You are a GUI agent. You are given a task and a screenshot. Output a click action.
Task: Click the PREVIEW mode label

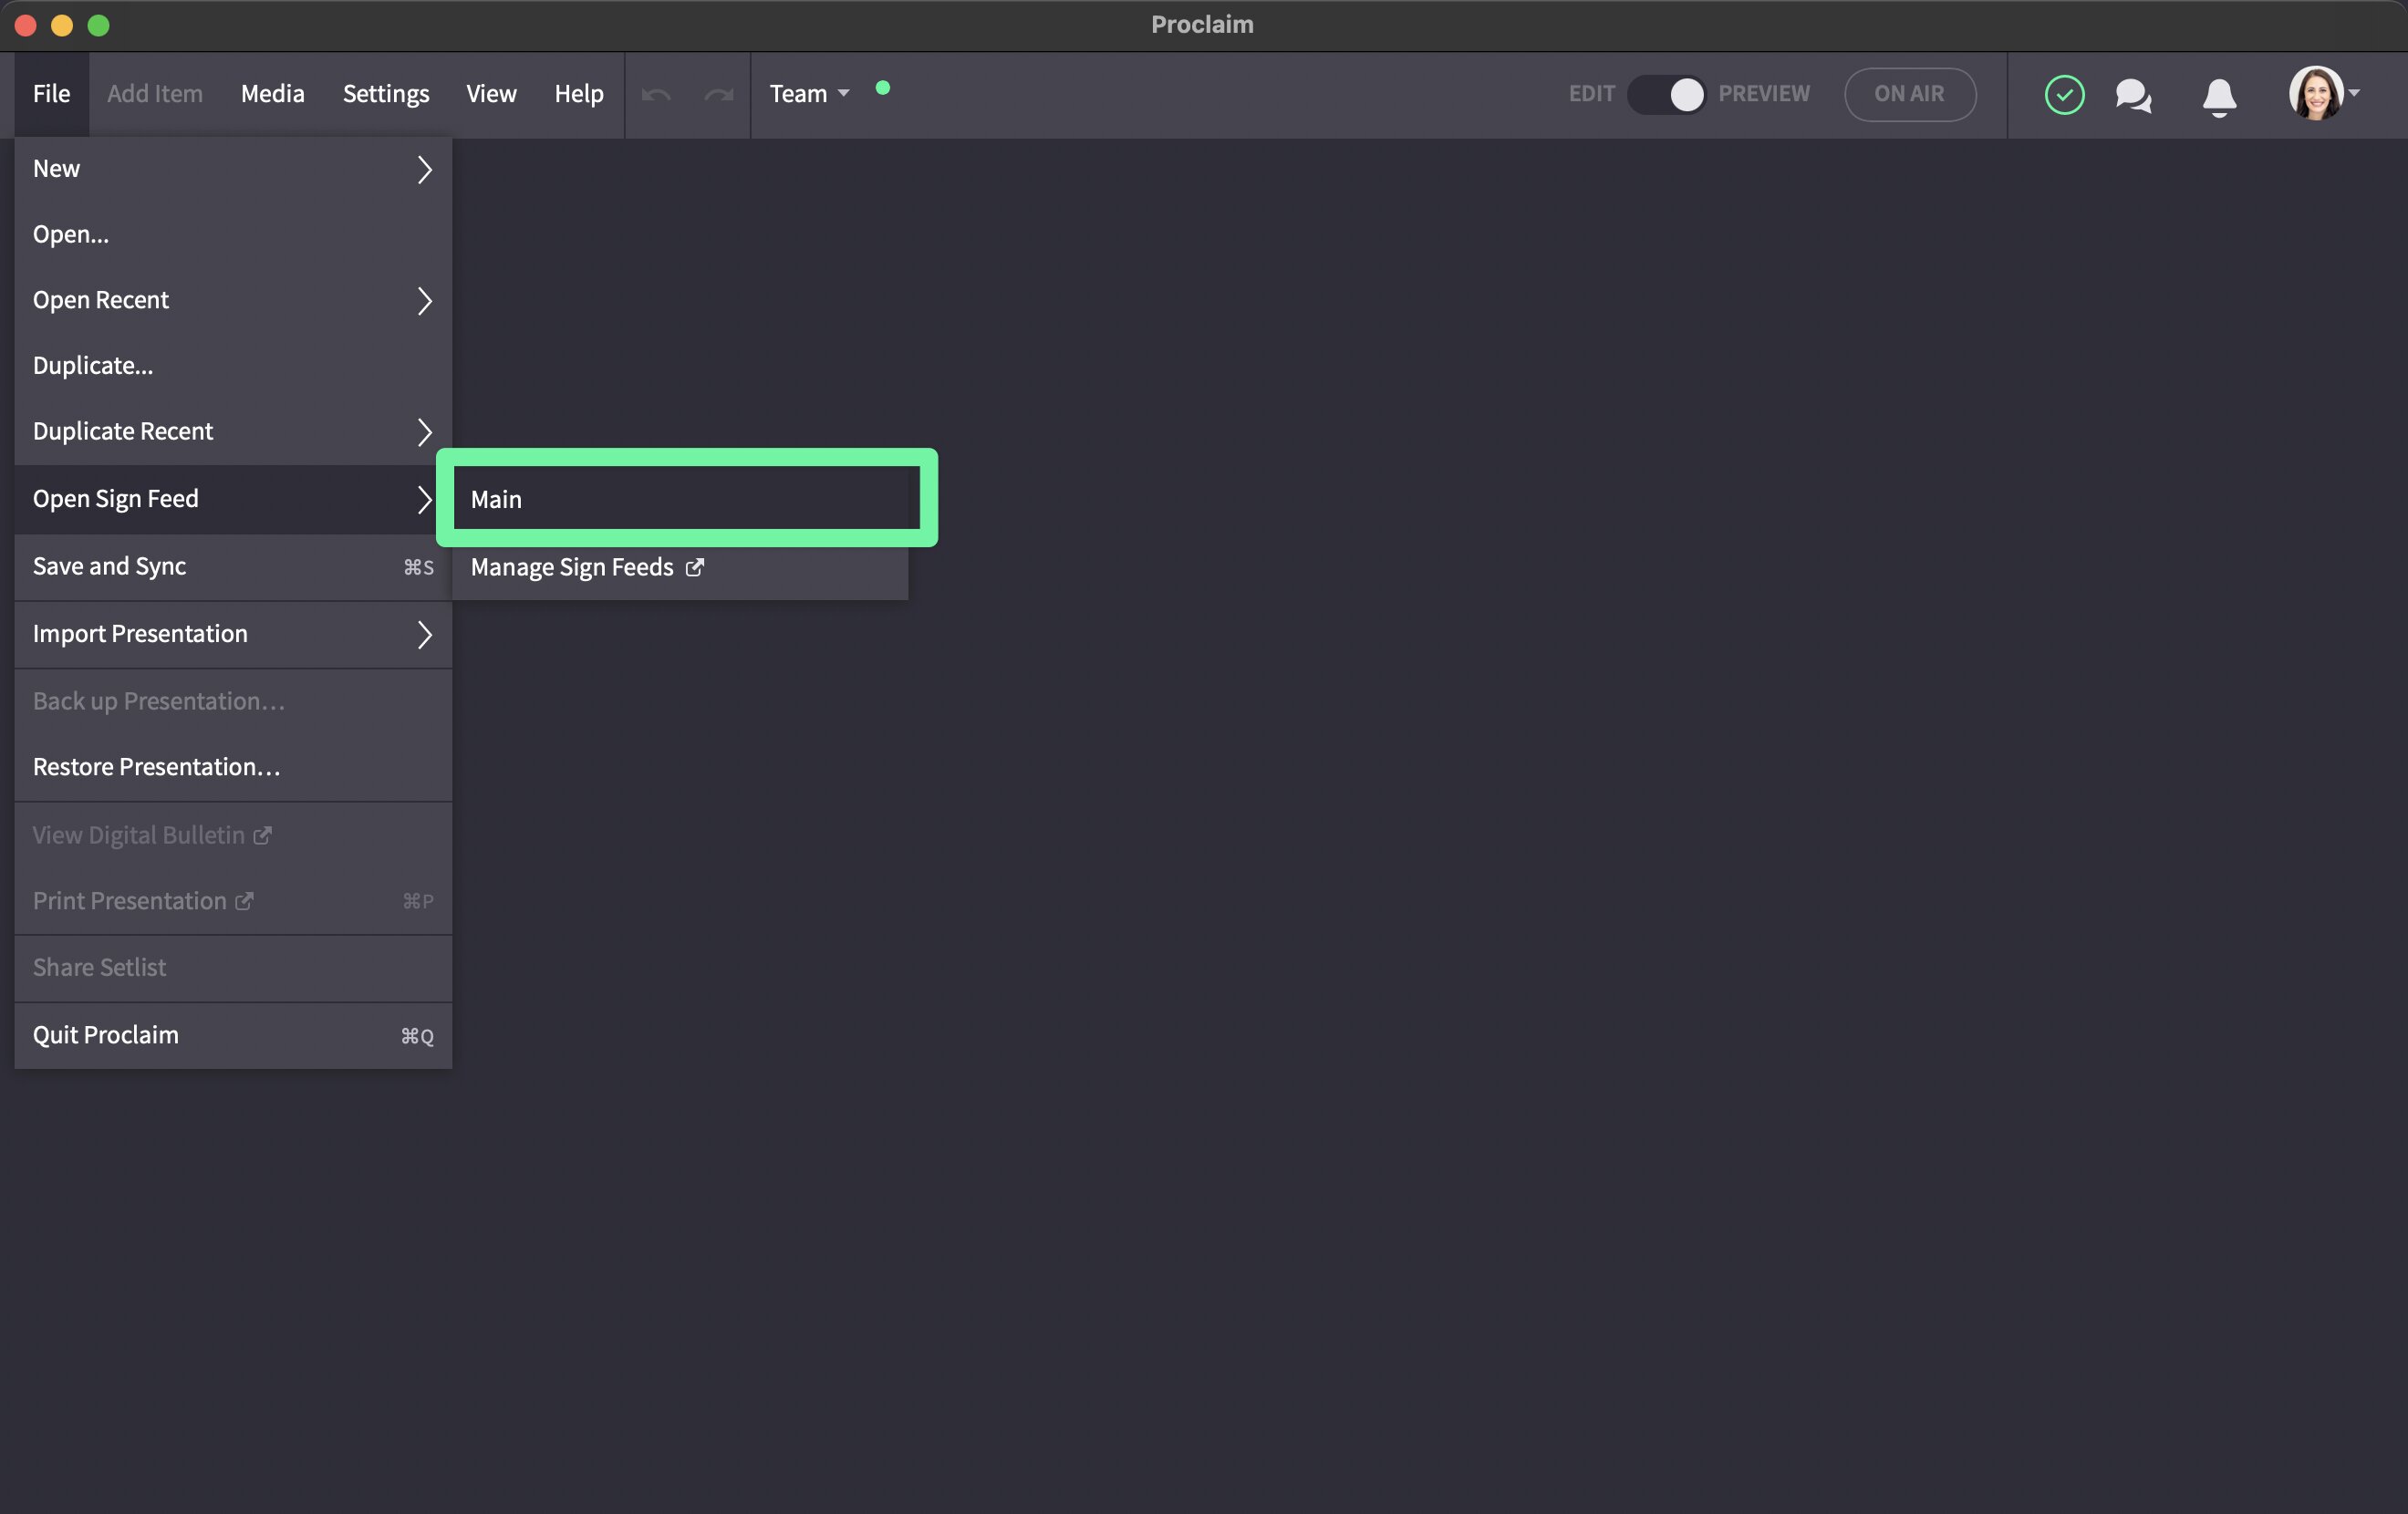[x=1764, y=93]
